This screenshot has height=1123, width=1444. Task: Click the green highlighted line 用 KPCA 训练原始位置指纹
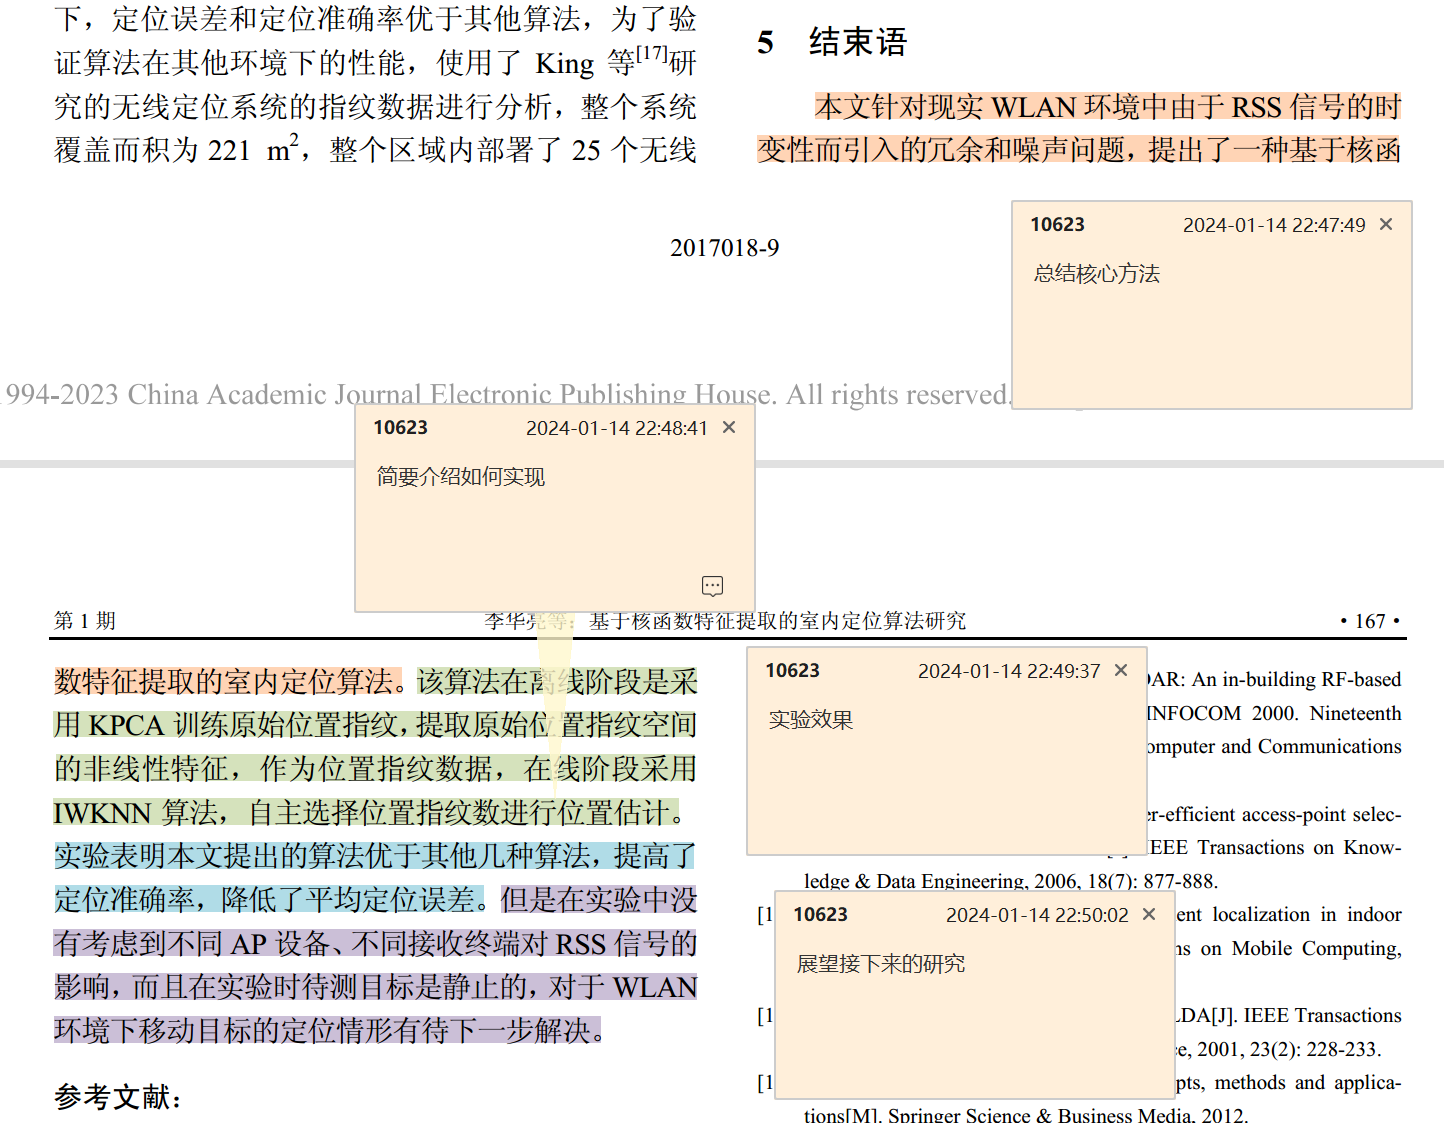pyautogui.click(x=375, y=725)
